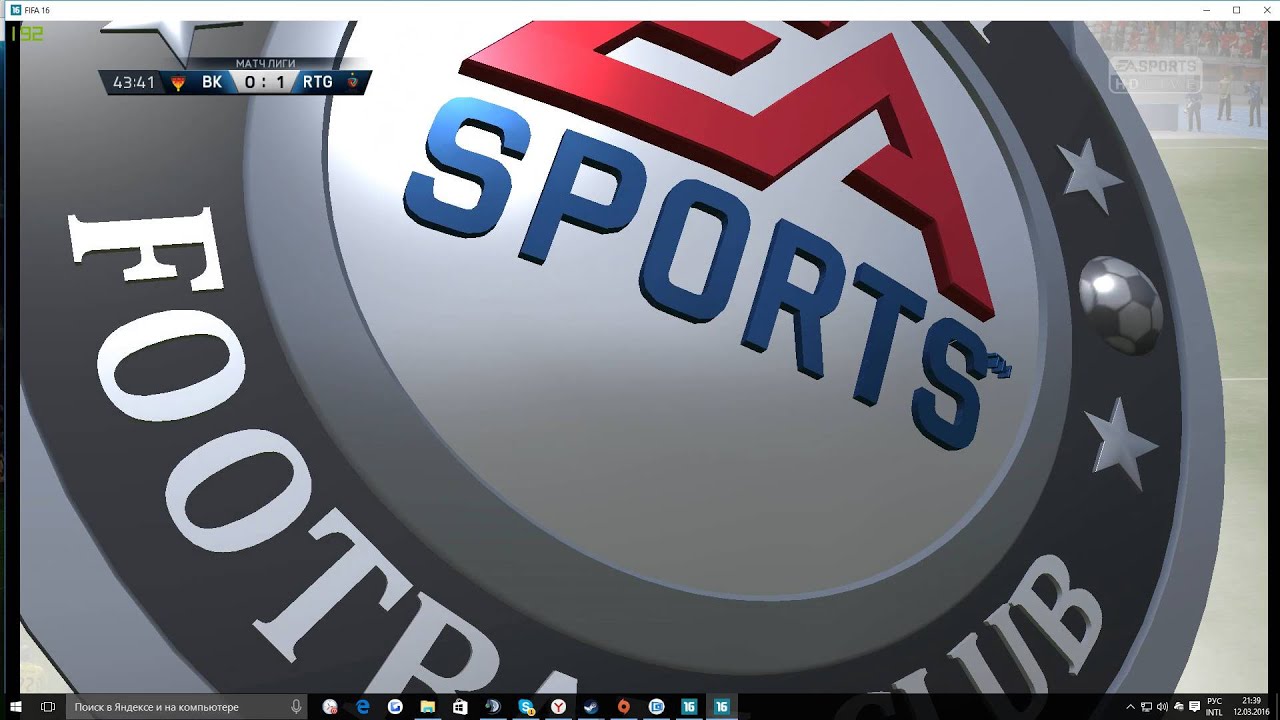Switch to the active FIFA 16 taskbar icon
The height and width of the screenshot is (720, 1280).
coord(721,706)
